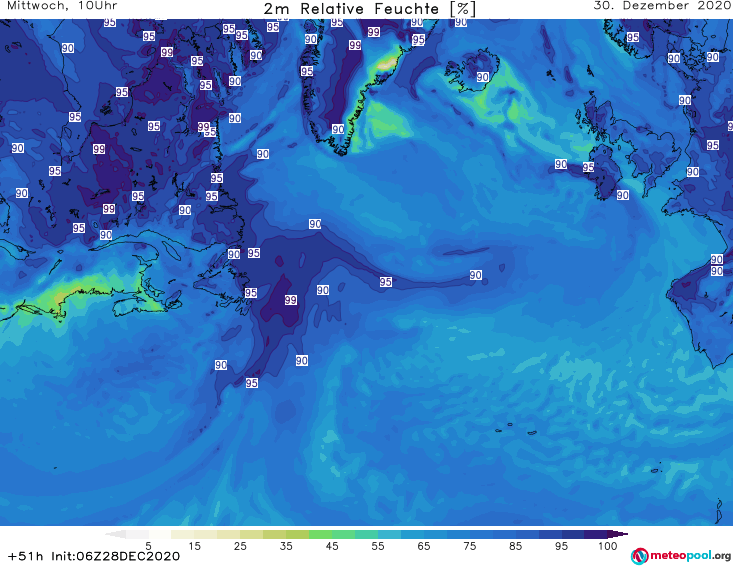Click the 99 label in the Atlantic humidity maximum

(x=291, y=300)
